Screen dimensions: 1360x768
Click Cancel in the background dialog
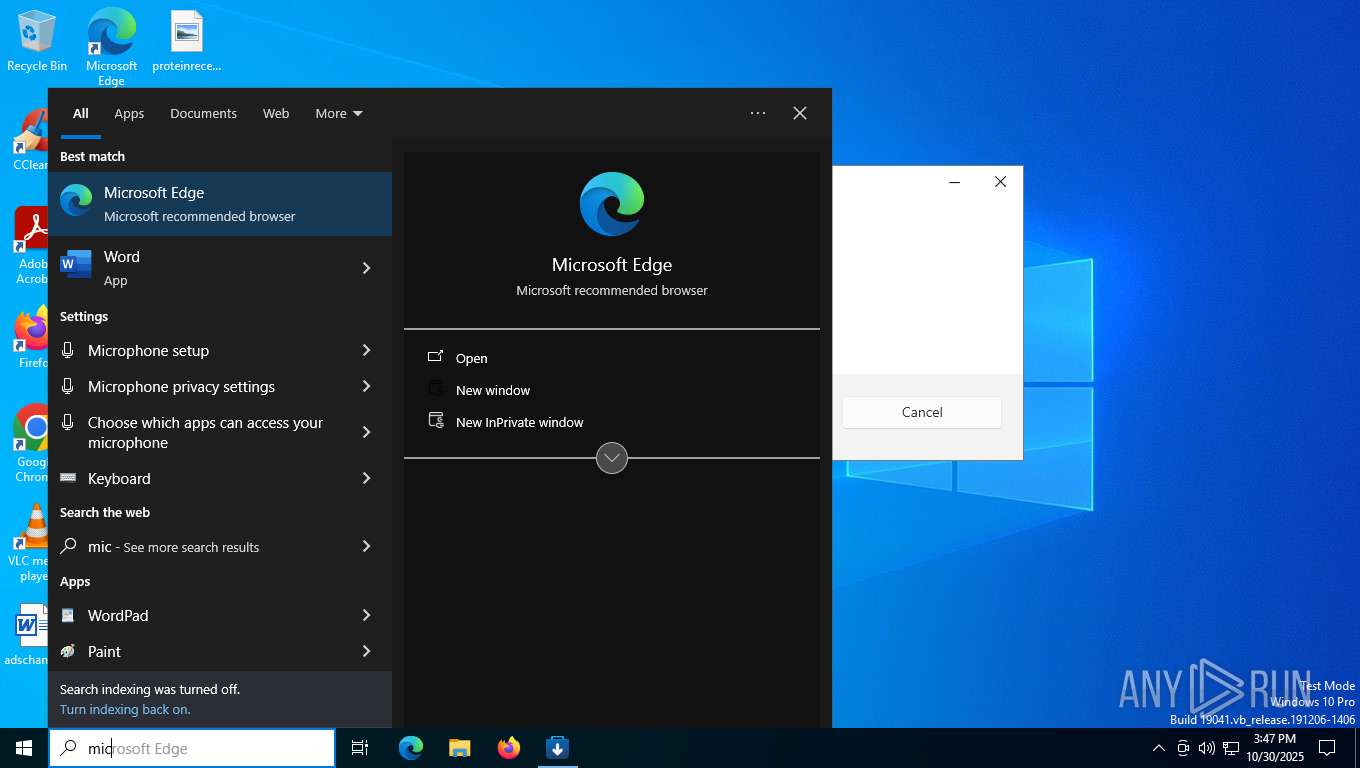pos(922,412)
